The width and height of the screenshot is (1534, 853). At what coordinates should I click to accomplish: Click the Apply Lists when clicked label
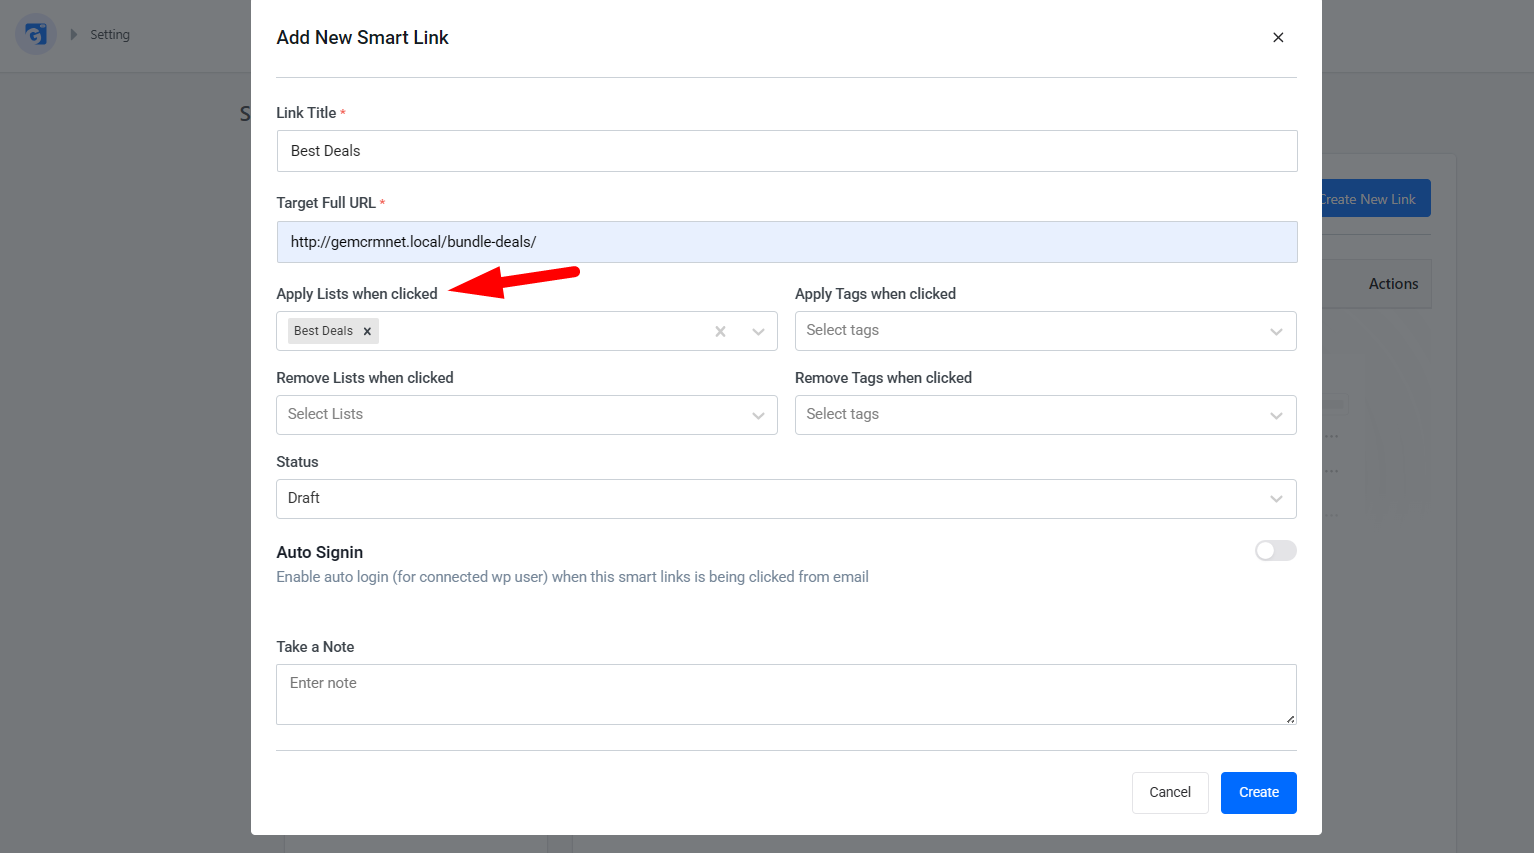[357, 294]
